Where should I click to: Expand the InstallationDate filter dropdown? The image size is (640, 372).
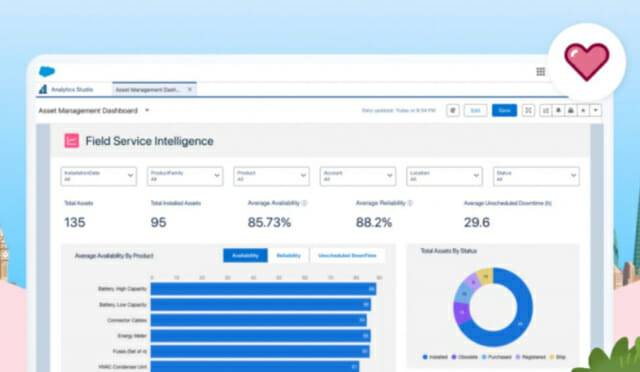(99, 176)
